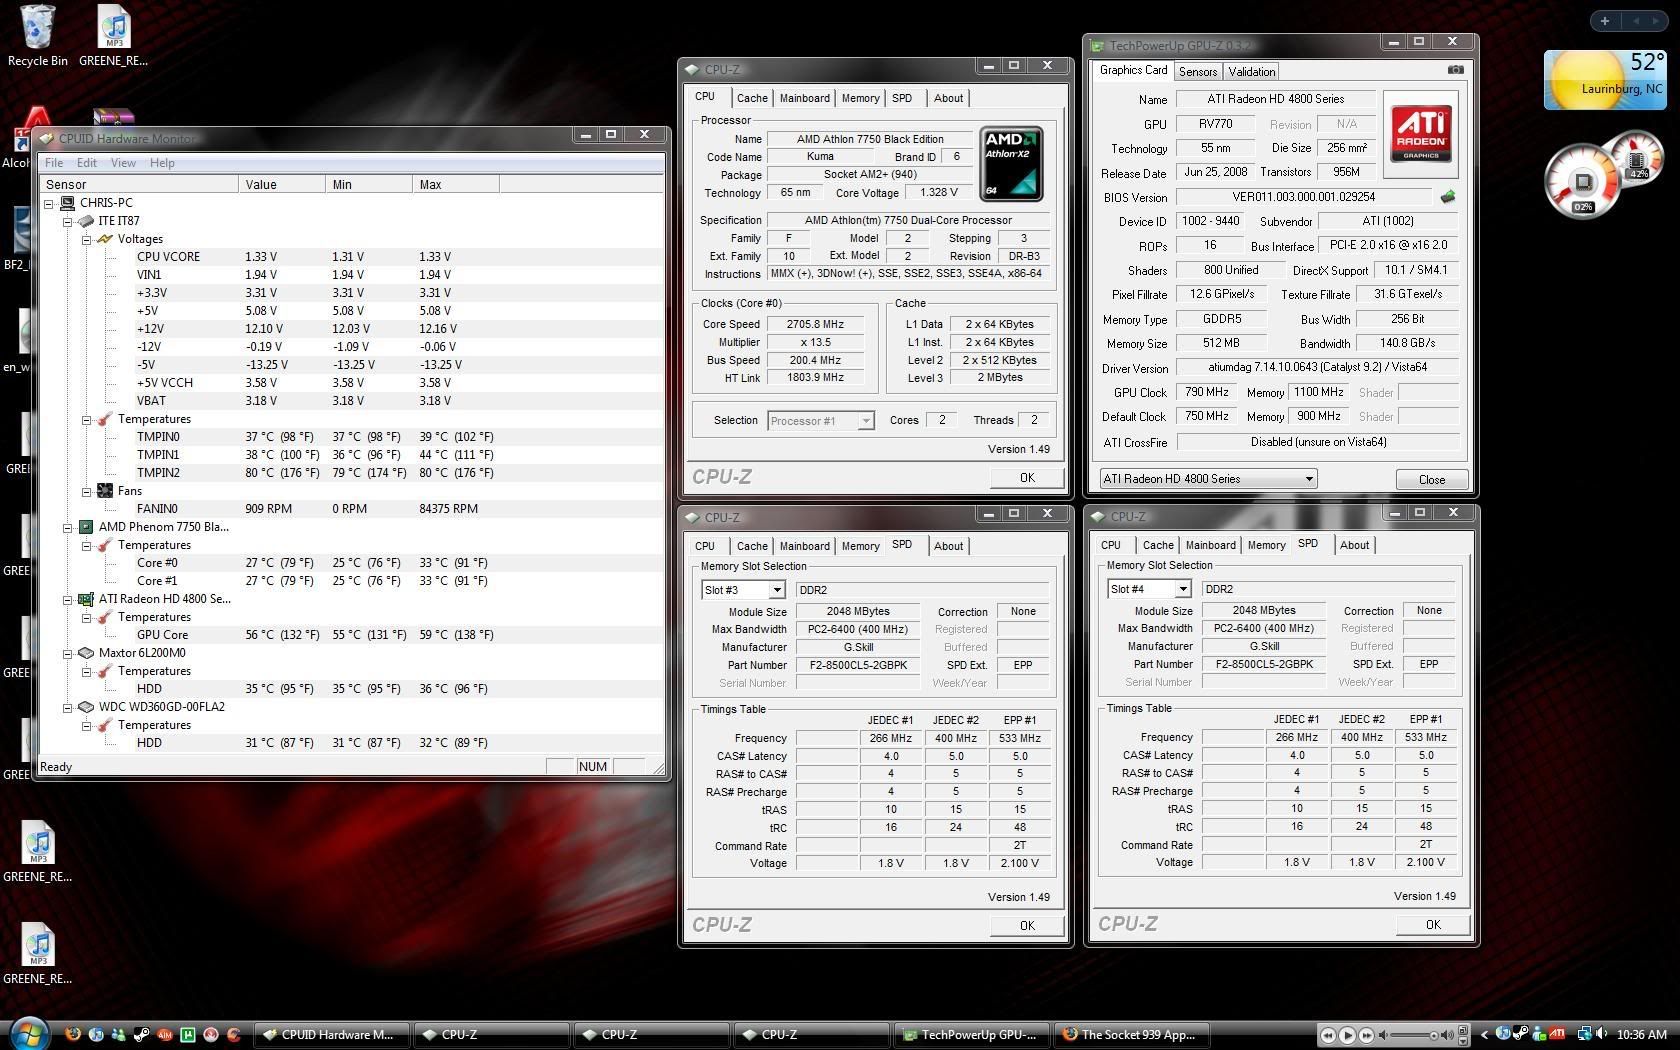Collapse the Fans group in HWMonitor
This screenshot has width=1680, height=1050.
pos(87,491)
